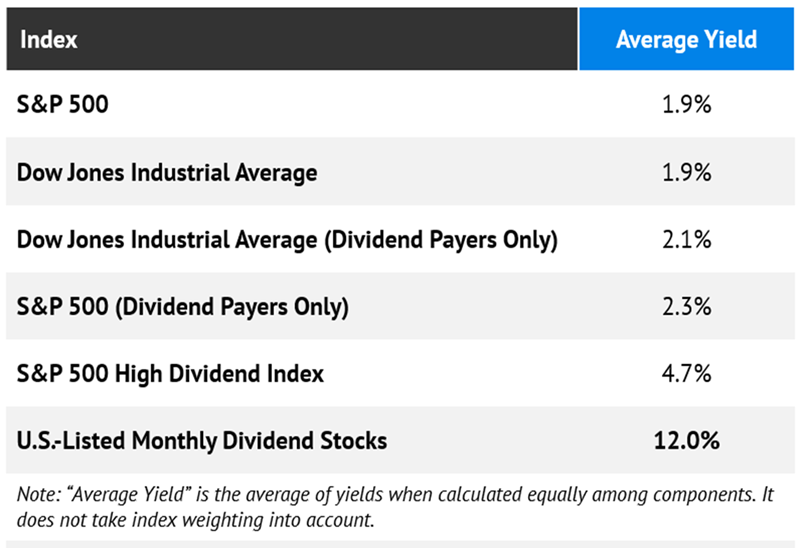The image size is (800, 548).
Task: Select "Dow Jones Industrial Average (Dividend Payers Only)" label
Action: pos(287,240)
